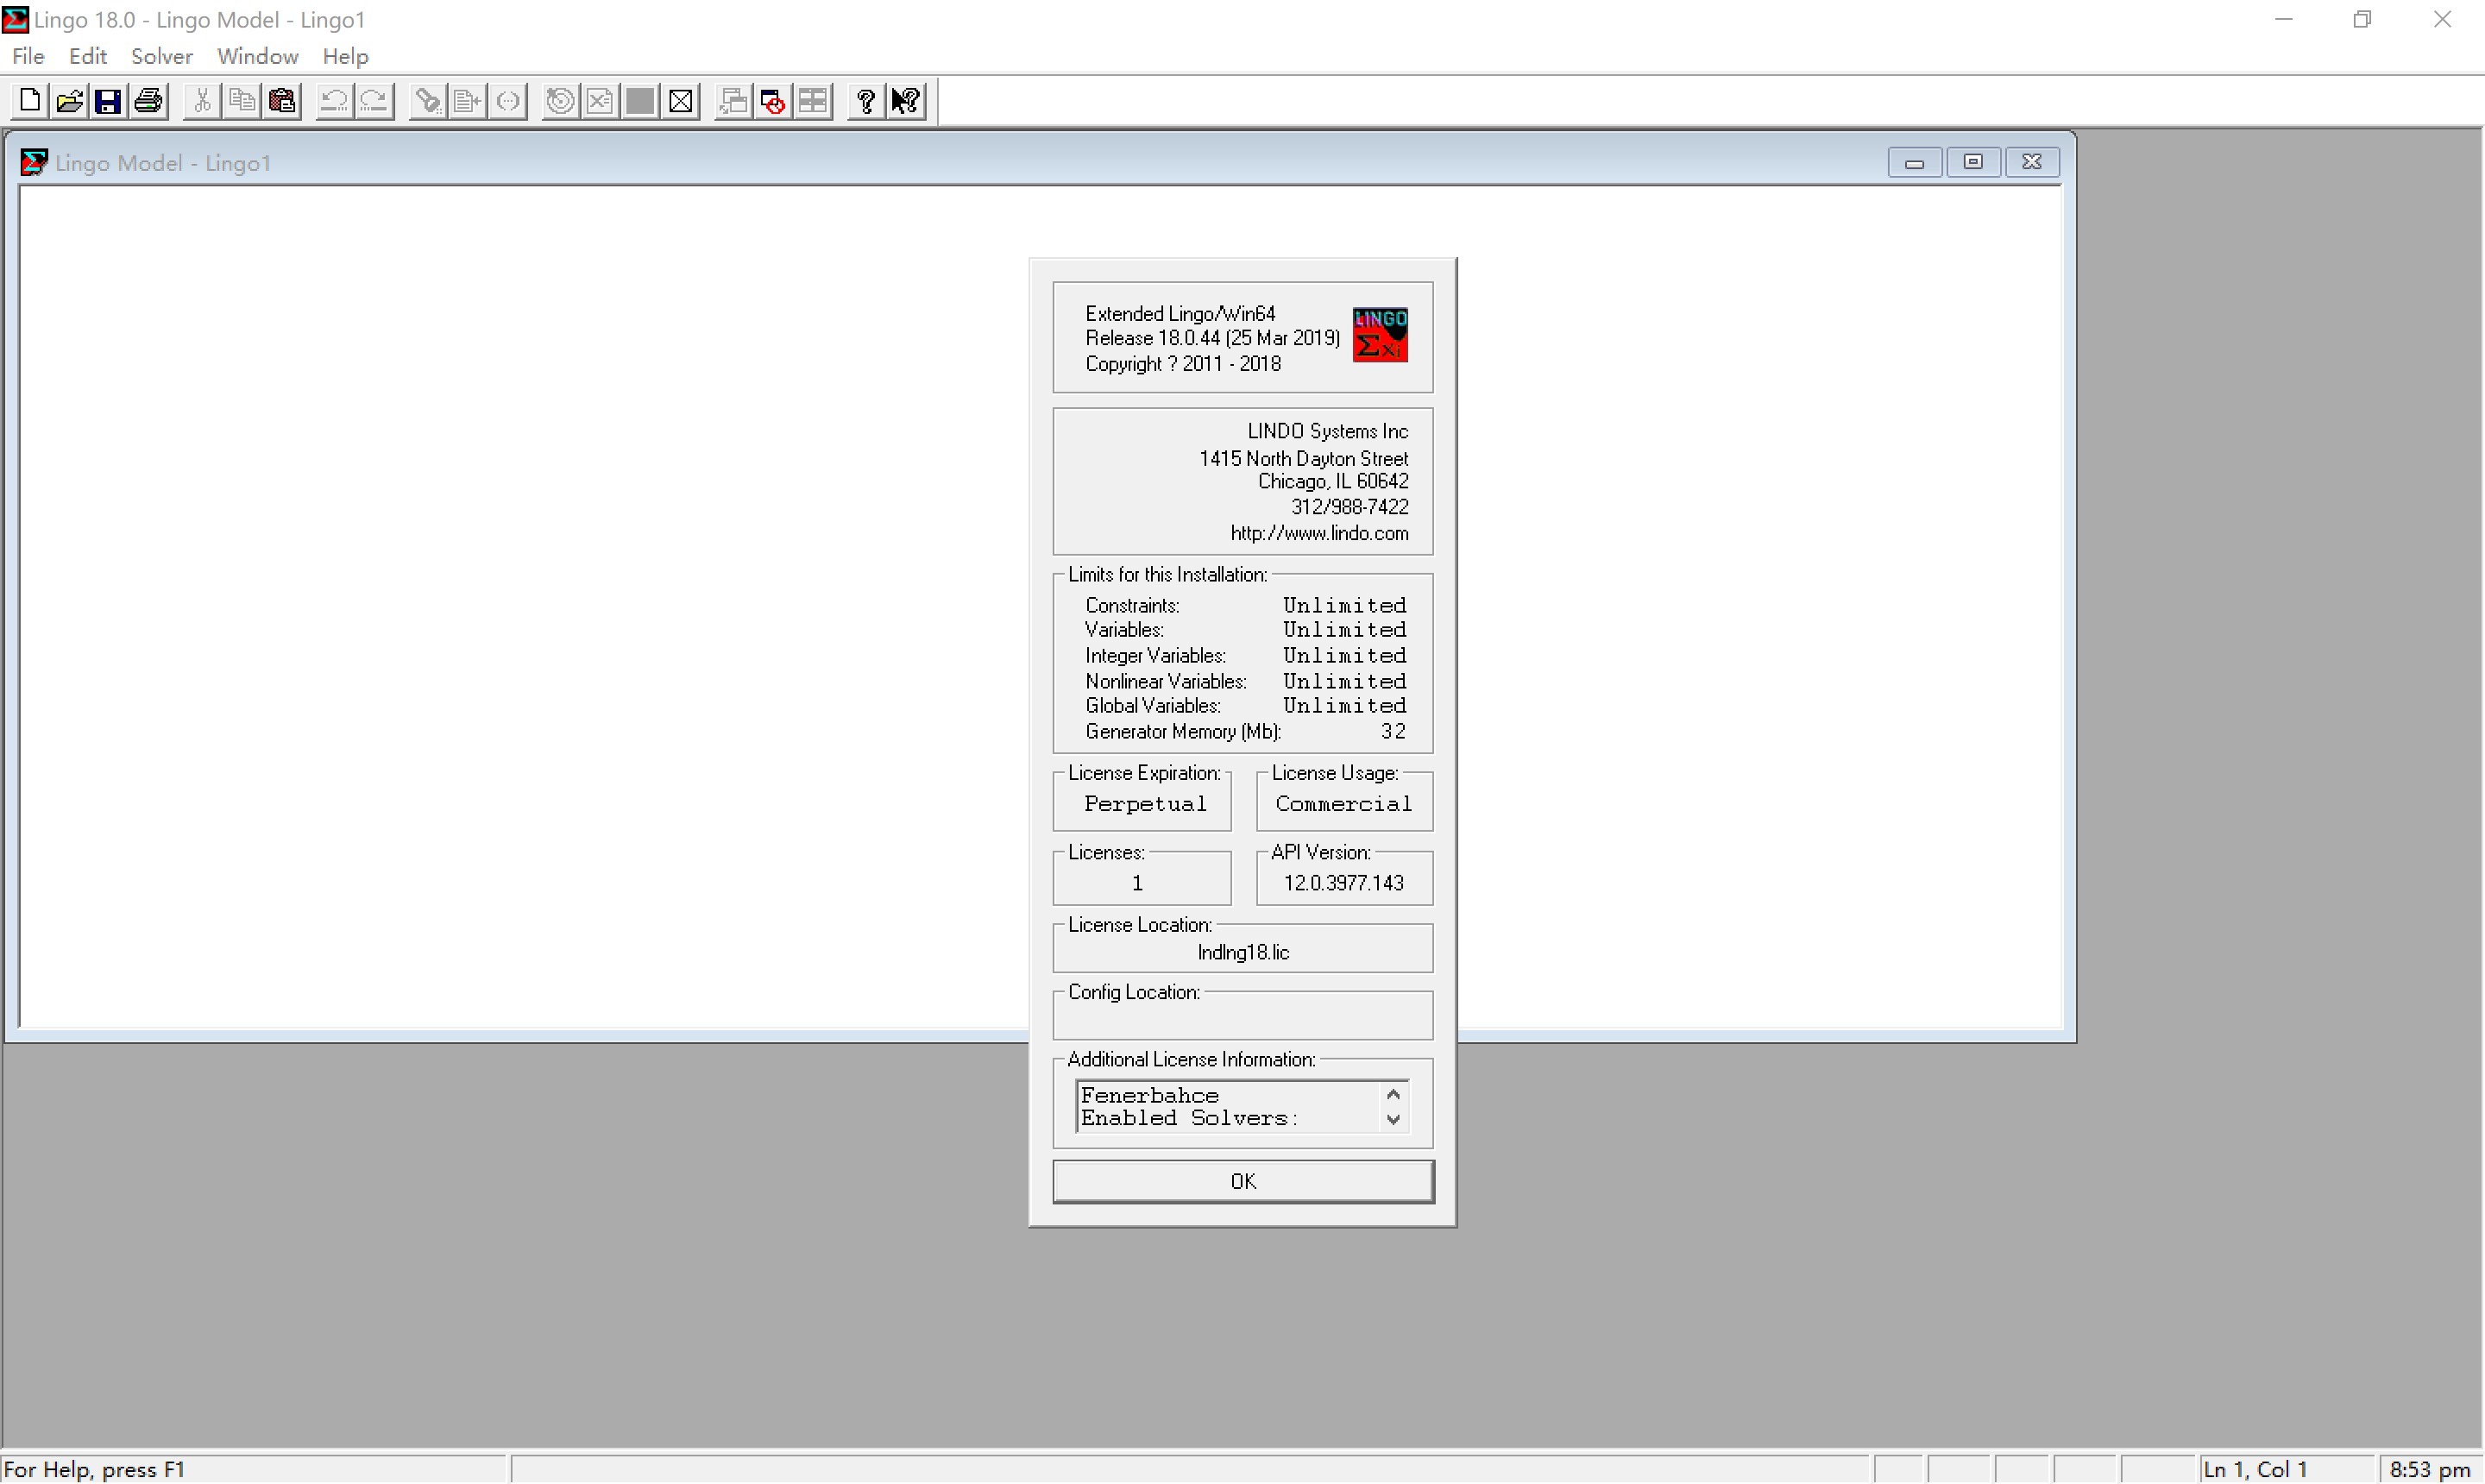Save the model using floppy disk icon

click(x=109, y=101)
